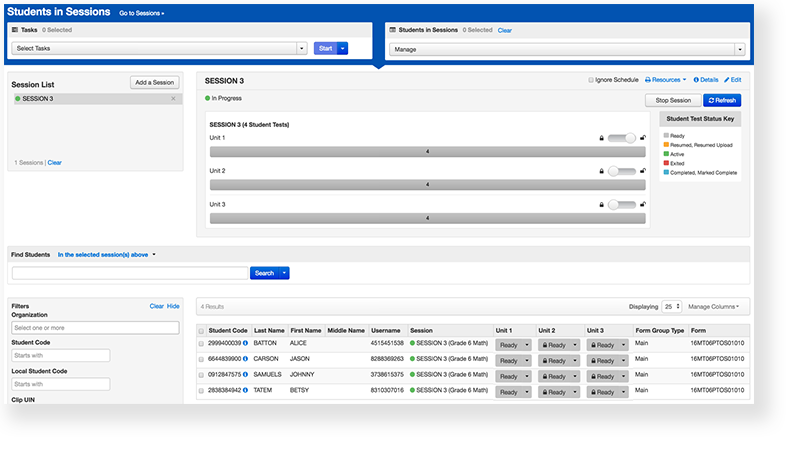Select the checkbox for student BATTON
The height and width of the screenshot is (452, 802).
click(x=202, y=343)
